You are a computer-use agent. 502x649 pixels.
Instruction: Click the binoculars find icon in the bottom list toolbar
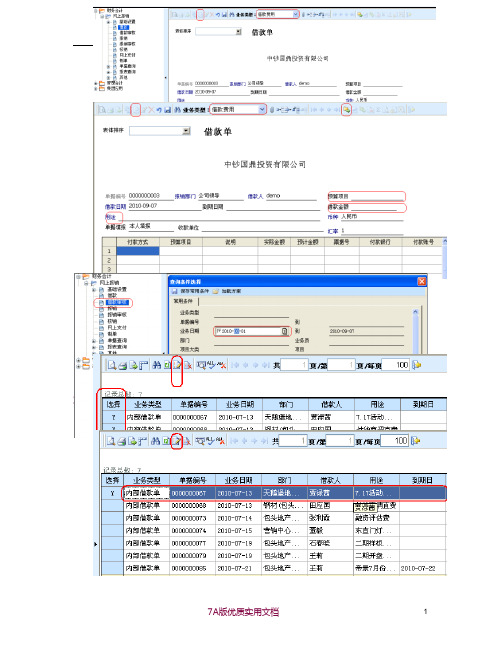156,441
